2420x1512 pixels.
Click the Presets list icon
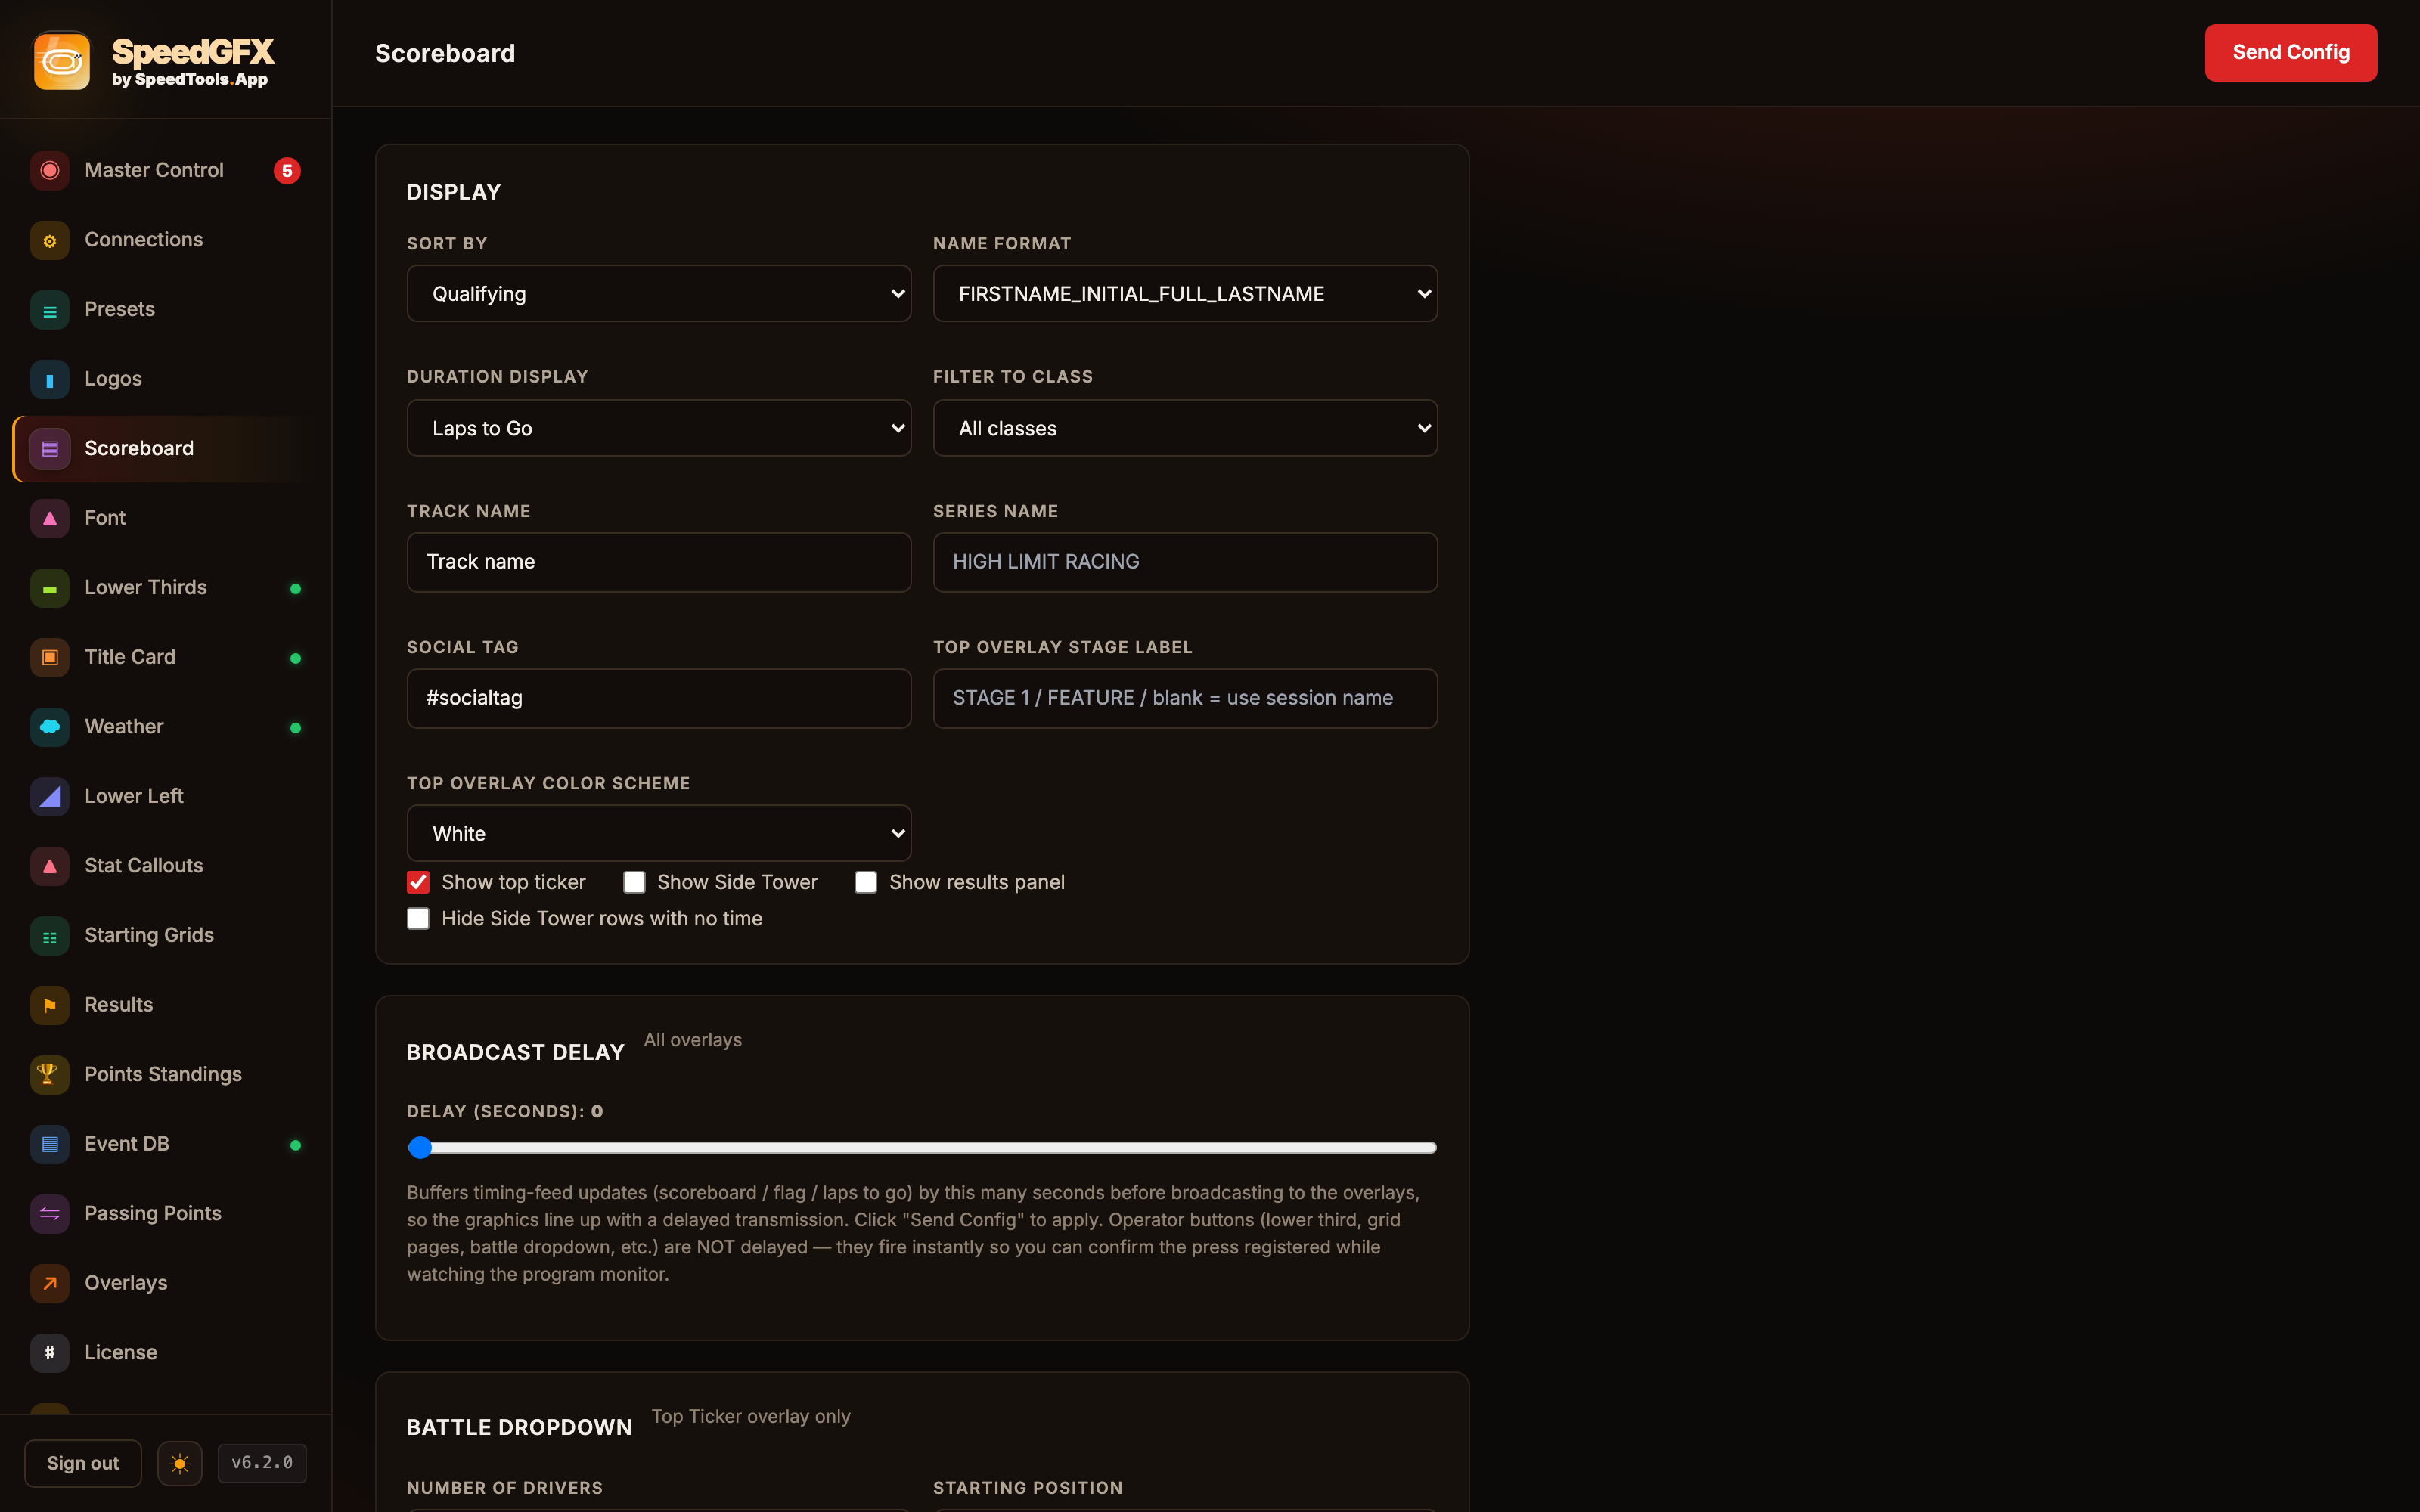(50, 310)
